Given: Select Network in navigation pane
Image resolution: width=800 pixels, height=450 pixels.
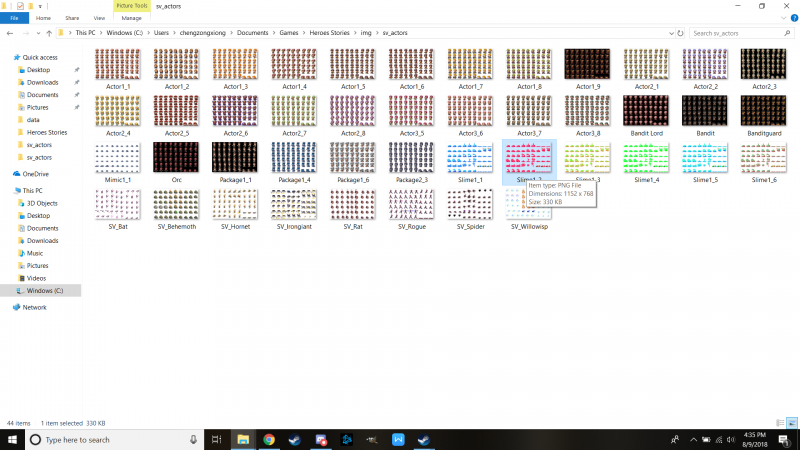Looking at the screenshot, I should click(x=34, y=308).
